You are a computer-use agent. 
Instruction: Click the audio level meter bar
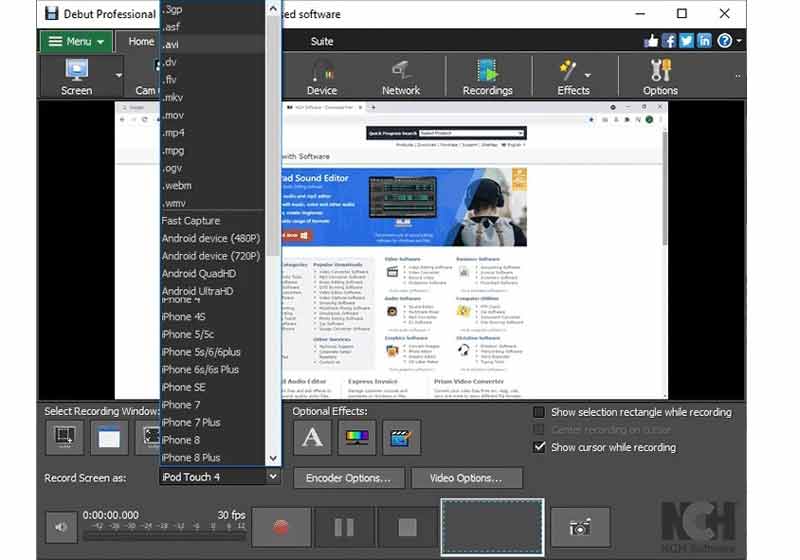[x=165, y=536]
